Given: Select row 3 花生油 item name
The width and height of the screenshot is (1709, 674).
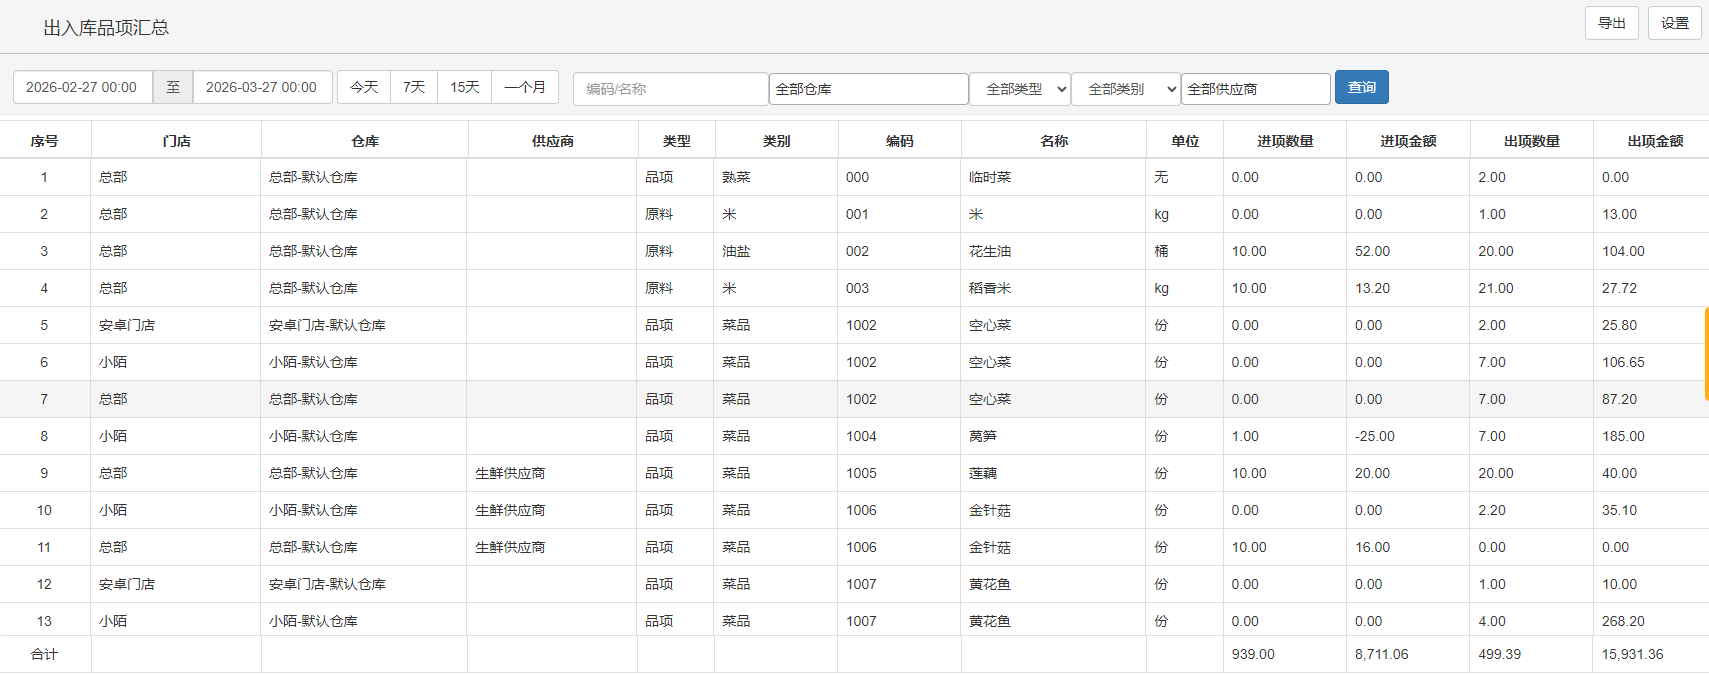Looking at the screenshot, I should (x=990, y=251).
